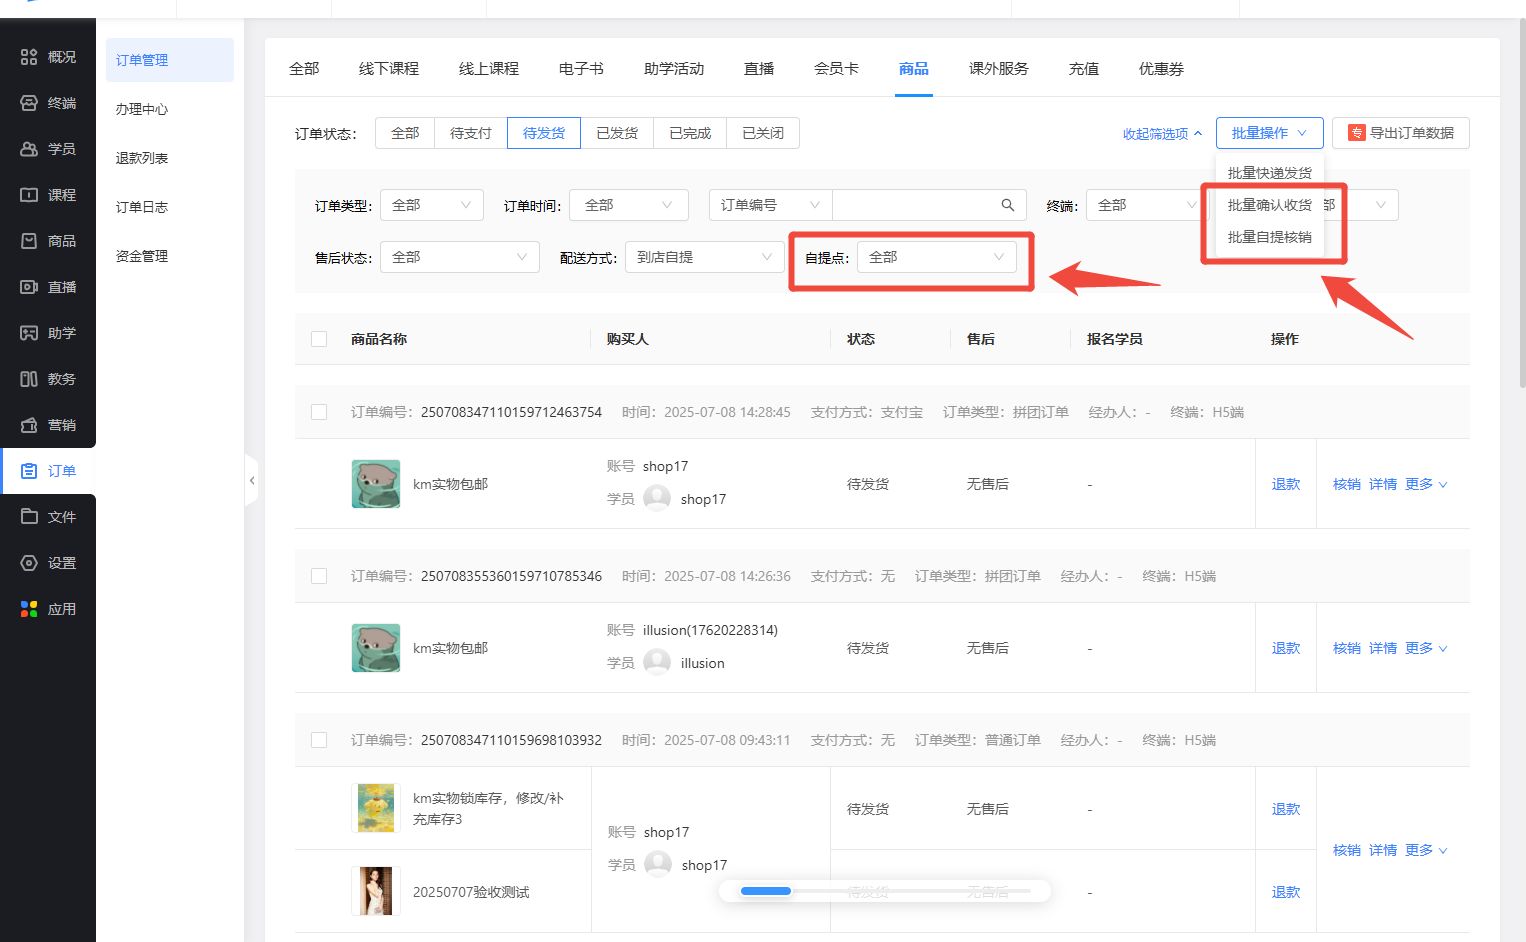This screenshot has width=1526, height=942.
Task: Expand the 自提点 pickup point dropdown
Action: pos(936,257)
